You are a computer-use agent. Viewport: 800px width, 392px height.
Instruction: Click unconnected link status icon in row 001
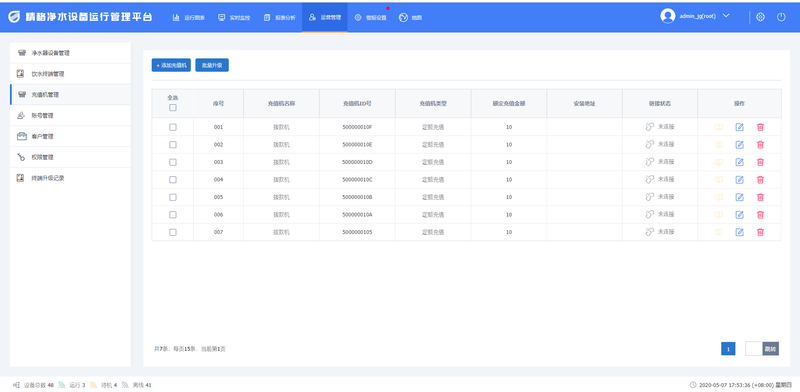(649, 127)
